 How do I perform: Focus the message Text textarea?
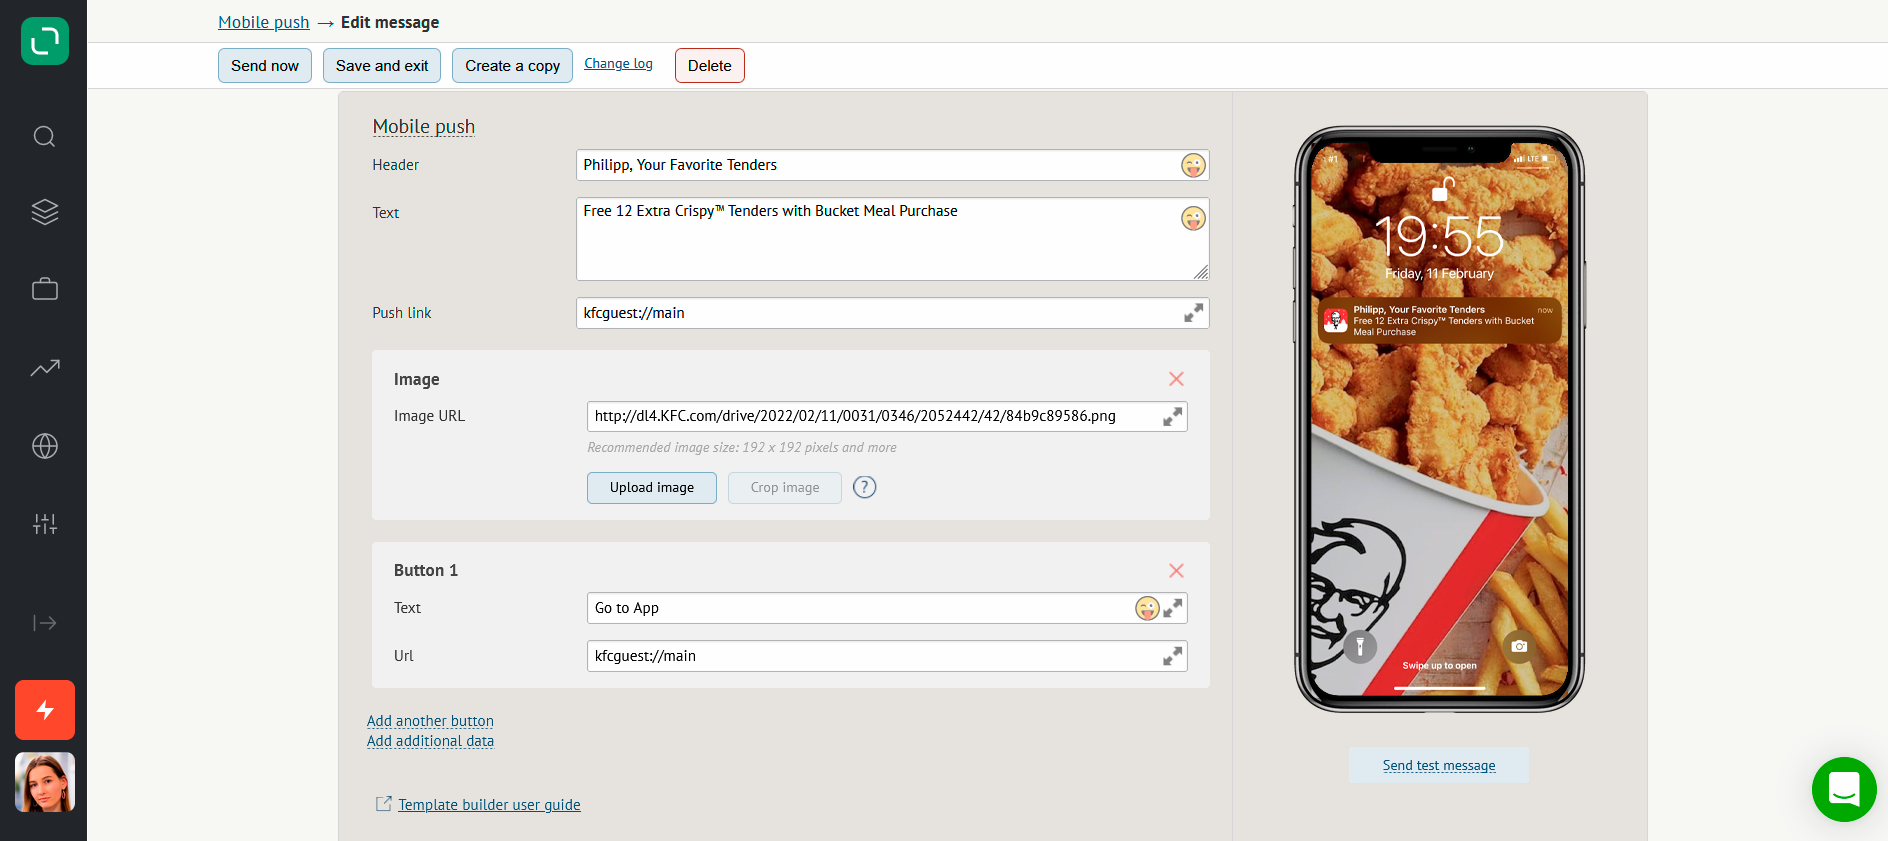coord(892,239)
